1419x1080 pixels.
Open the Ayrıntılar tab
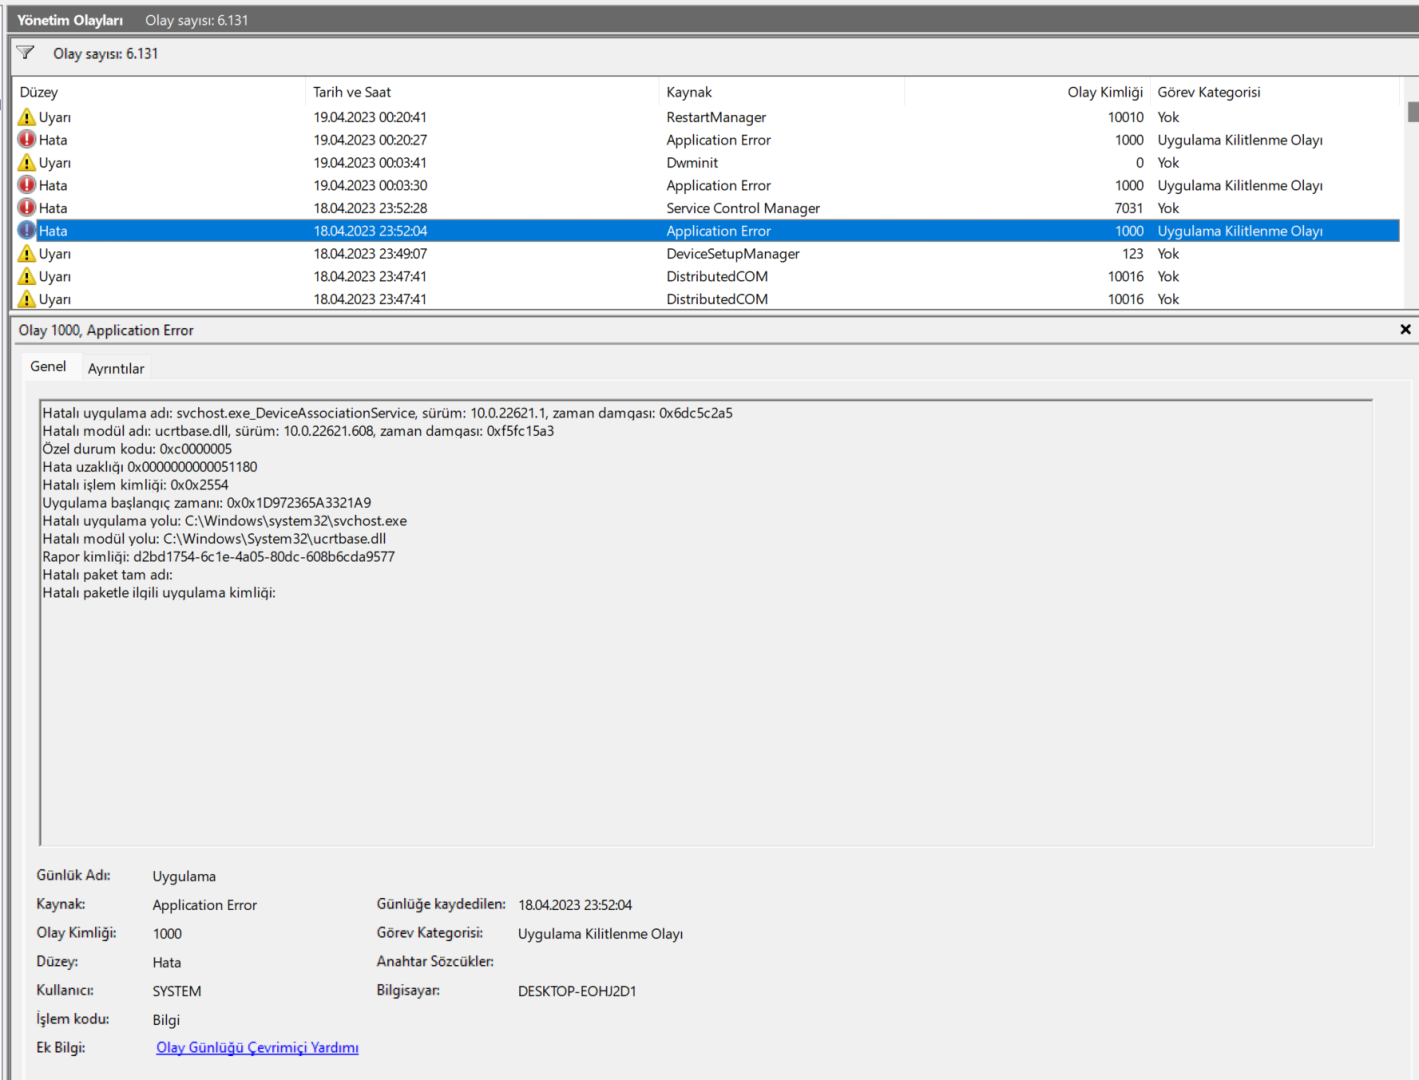[116, 368]
